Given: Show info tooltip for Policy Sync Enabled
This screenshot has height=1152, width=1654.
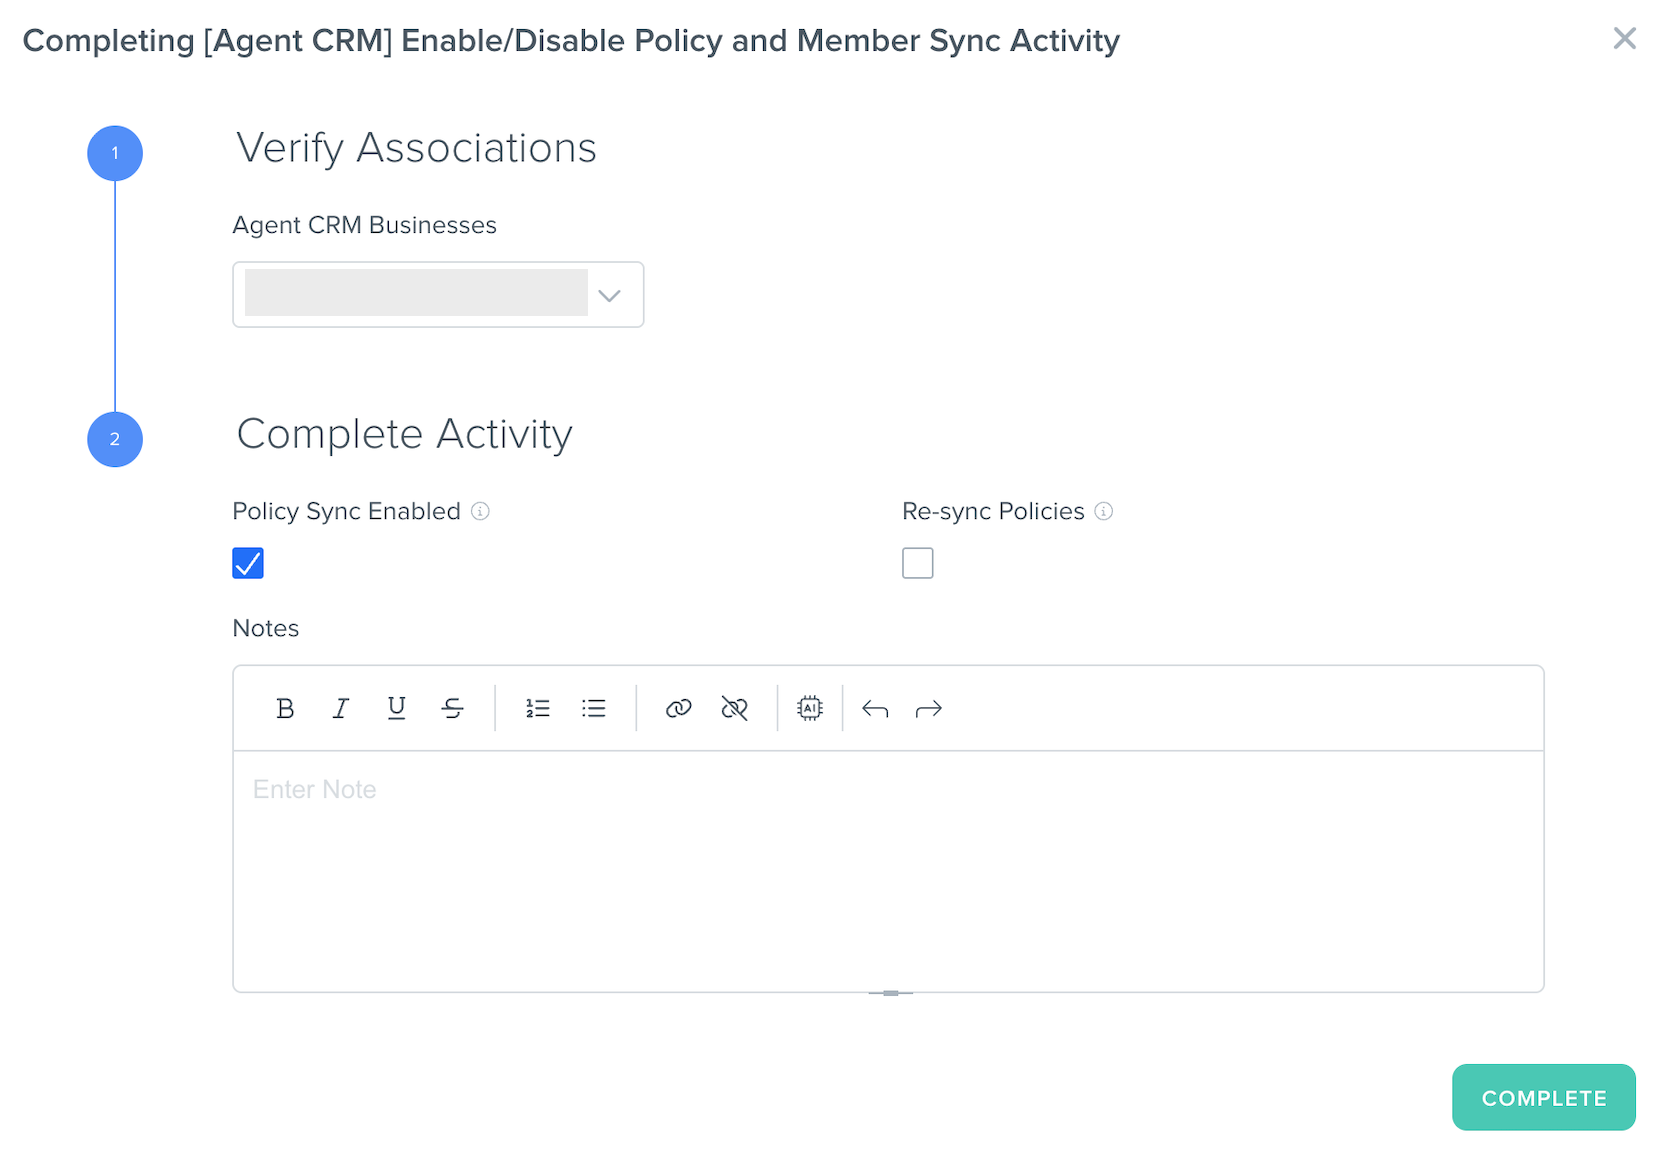Looking at the screenshot, I should pos(481,511).
